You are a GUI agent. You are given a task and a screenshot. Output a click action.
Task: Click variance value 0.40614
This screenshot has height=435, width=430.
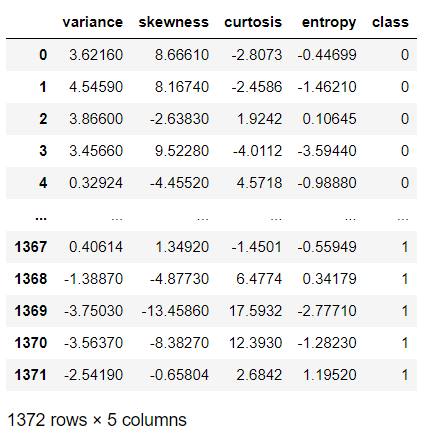point(96,247)
